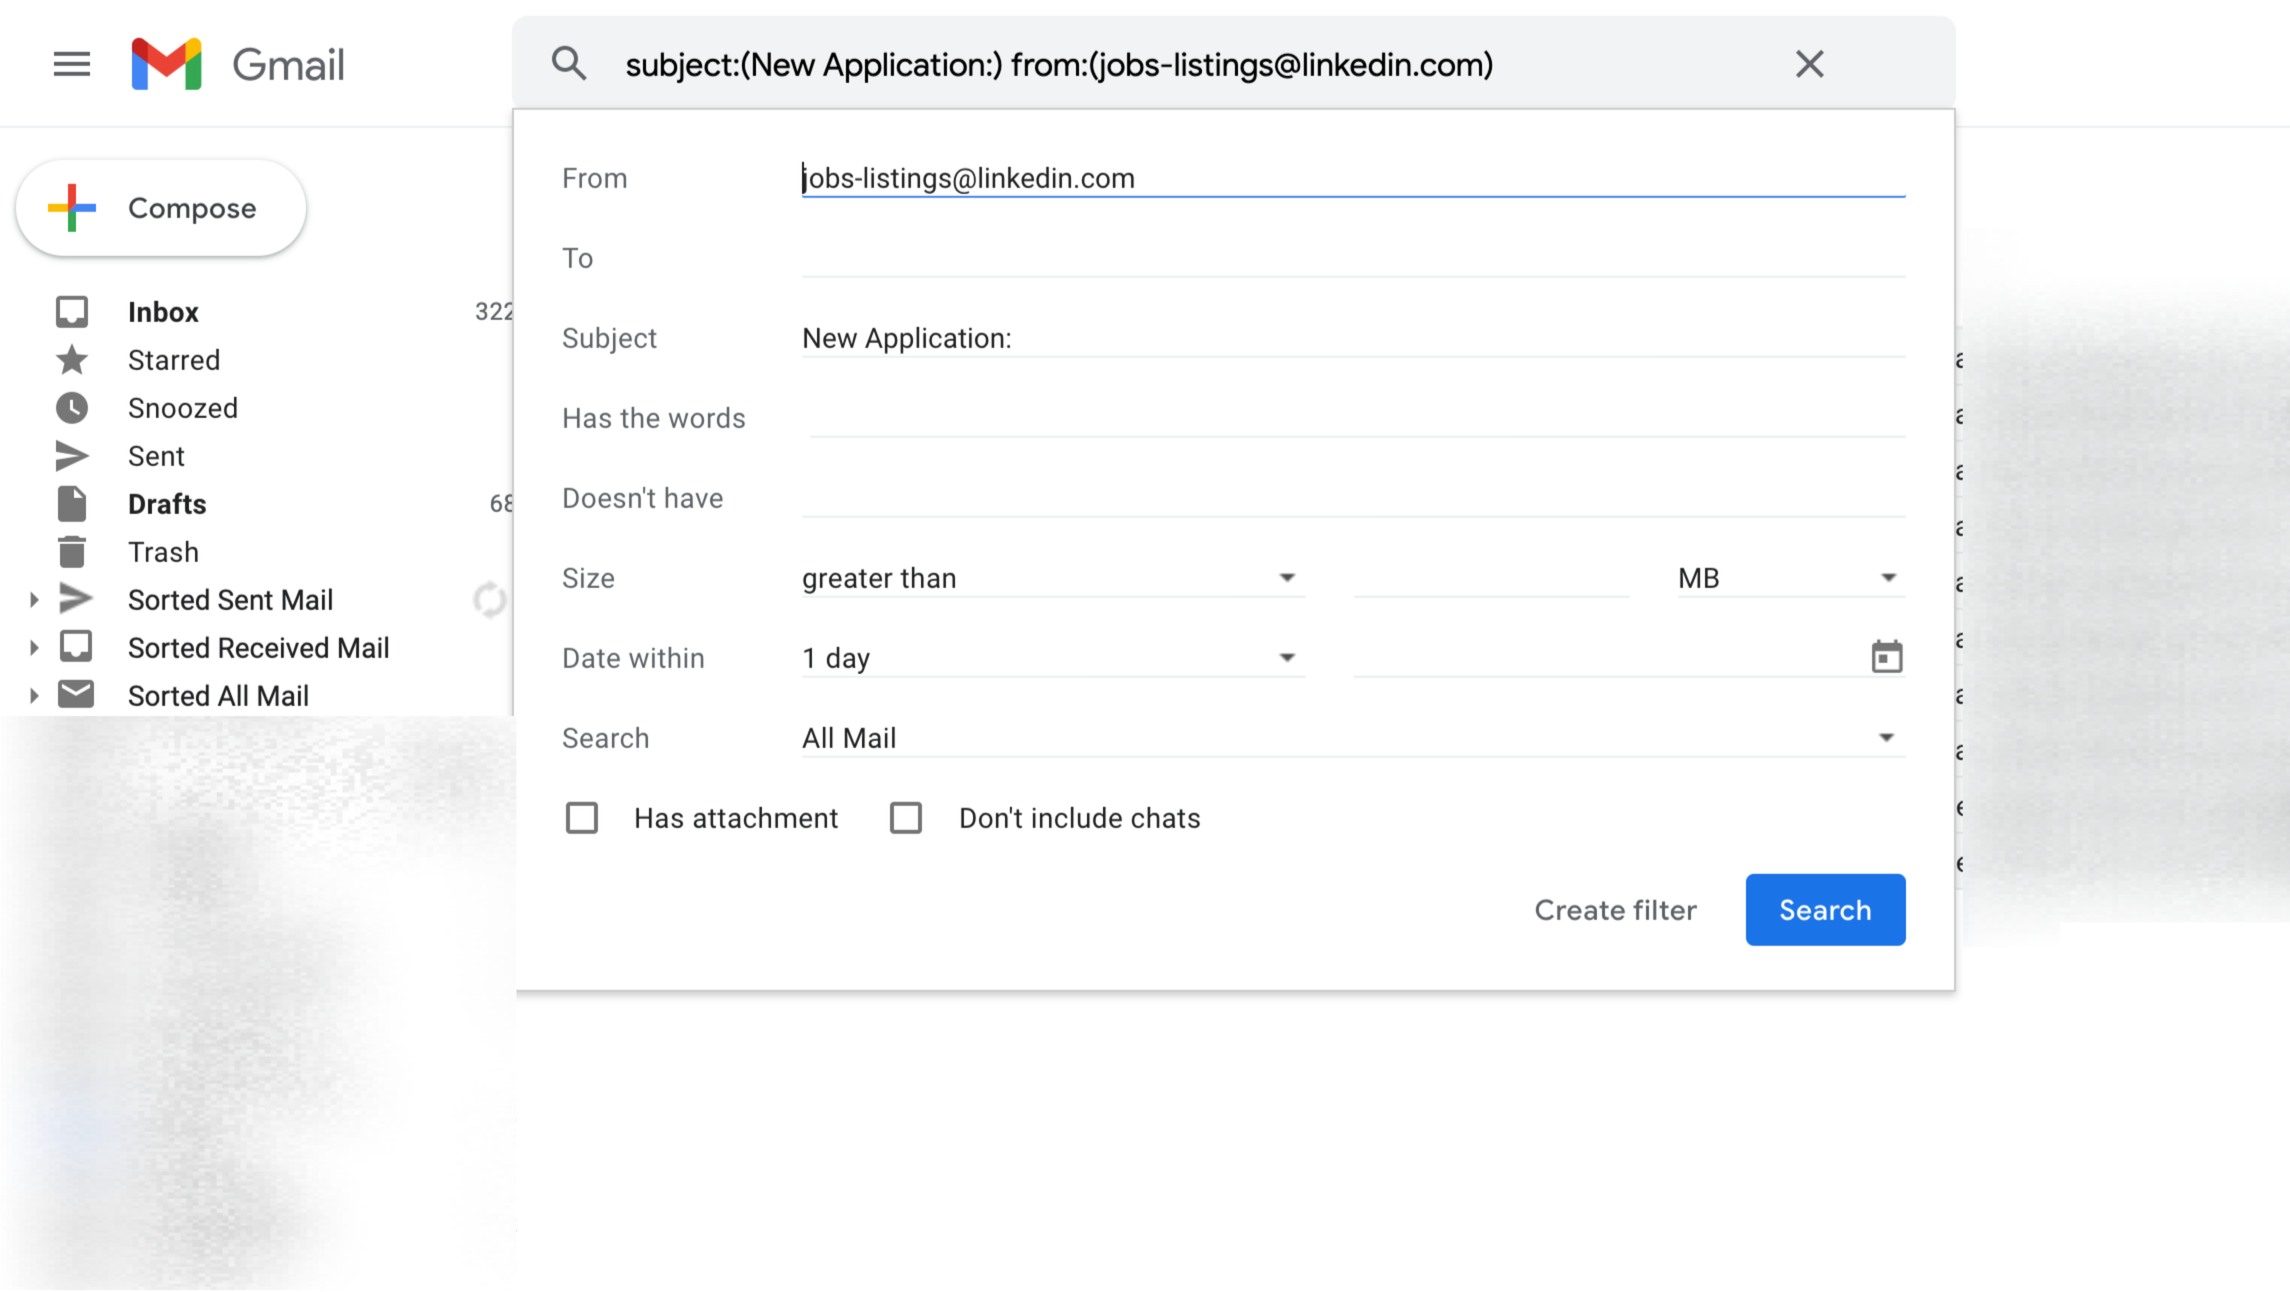Click the From field with jobs-listings address
This screenshot has height=1292, width=2290.
(1353, 178)
